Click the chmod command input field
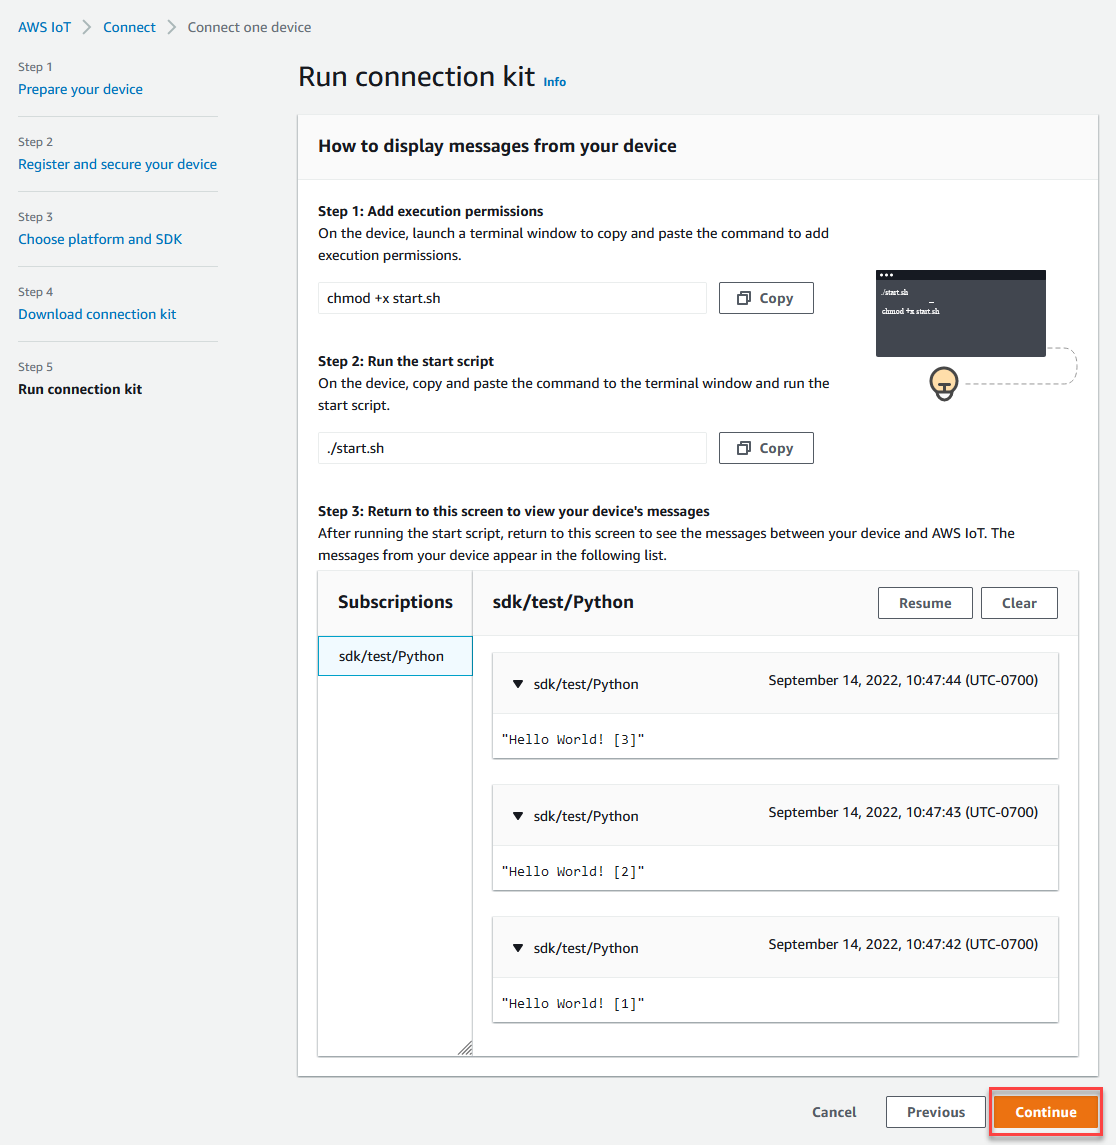The image size is (1116, 1145). coord(511,297)
